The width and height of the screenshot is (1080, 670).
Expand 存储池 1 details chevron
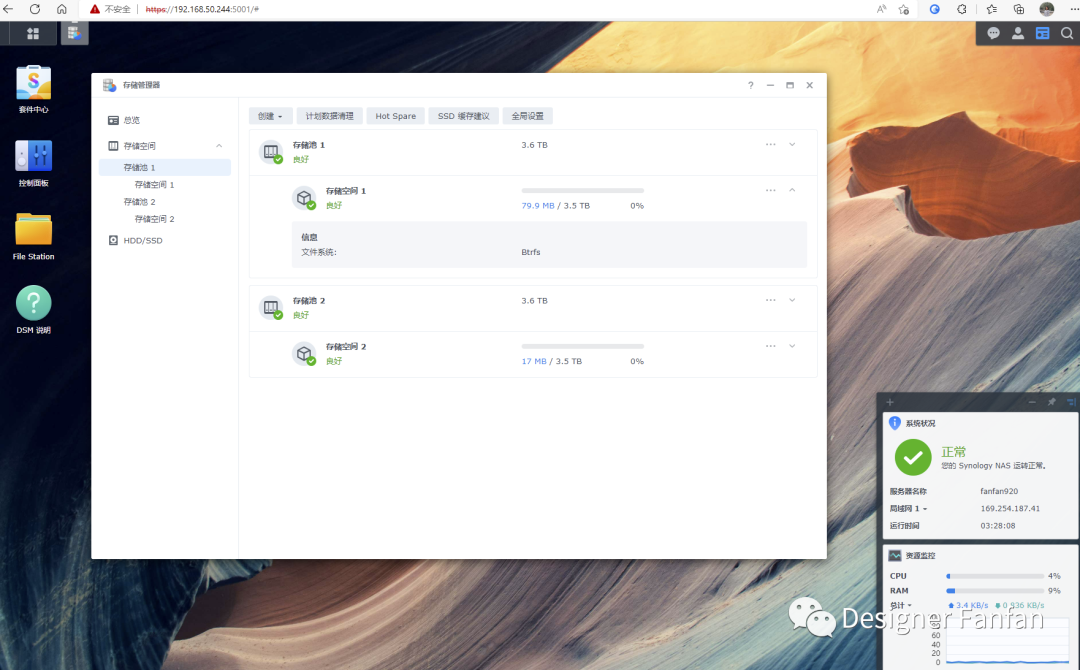(792, 145)
